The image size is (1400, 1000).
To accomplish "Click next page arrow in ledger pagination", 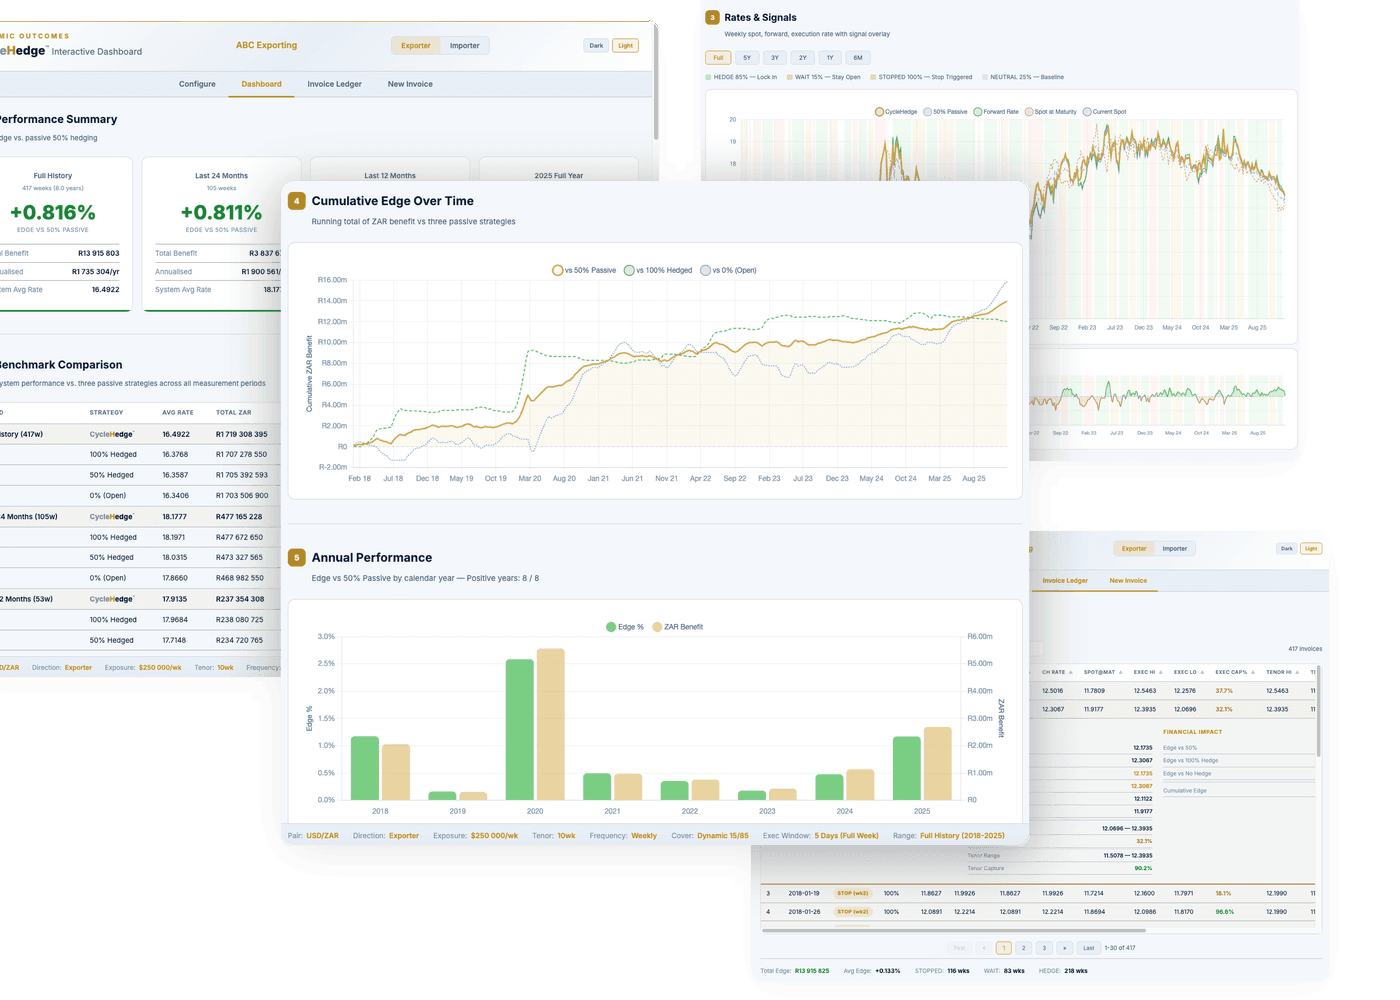I will (1064, 948).
